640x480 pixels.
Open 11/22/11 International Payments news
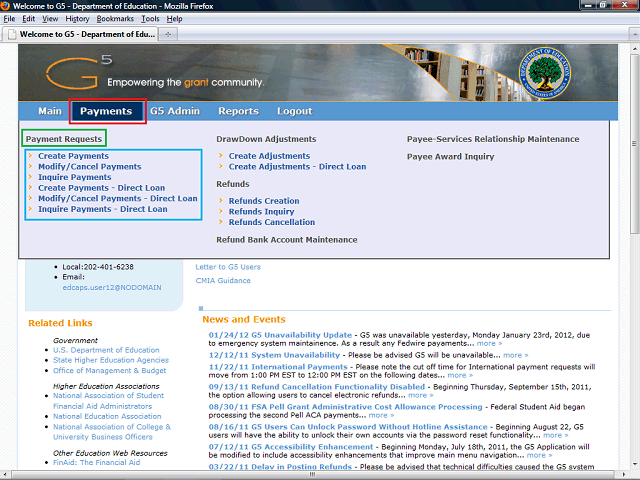point(278,367)
